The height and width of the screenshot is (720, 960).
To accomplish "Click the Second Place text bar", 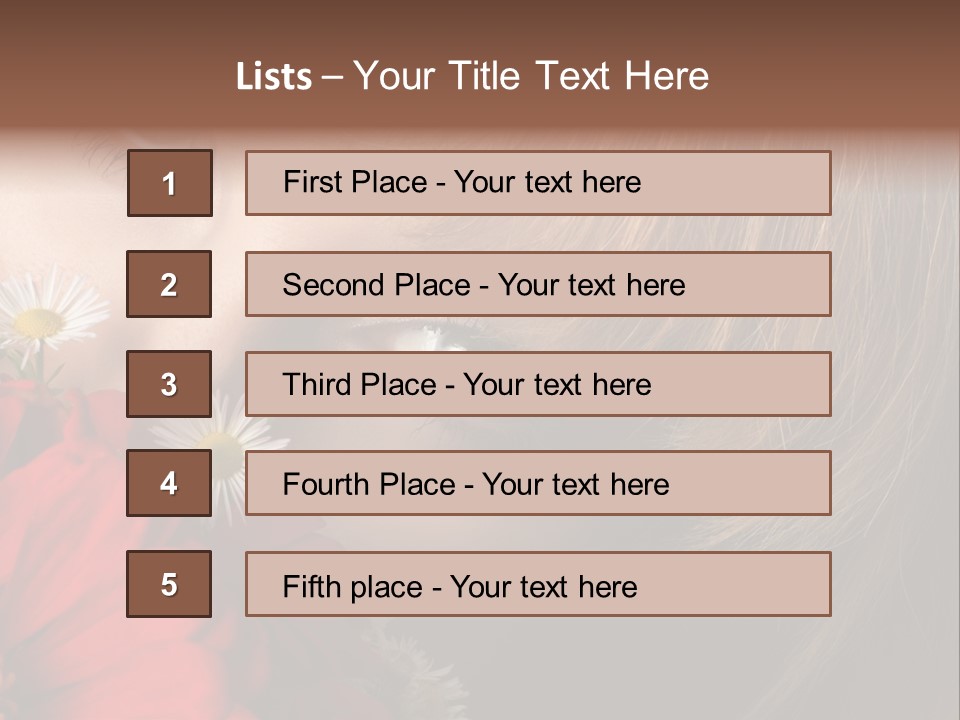I will 538,284.
